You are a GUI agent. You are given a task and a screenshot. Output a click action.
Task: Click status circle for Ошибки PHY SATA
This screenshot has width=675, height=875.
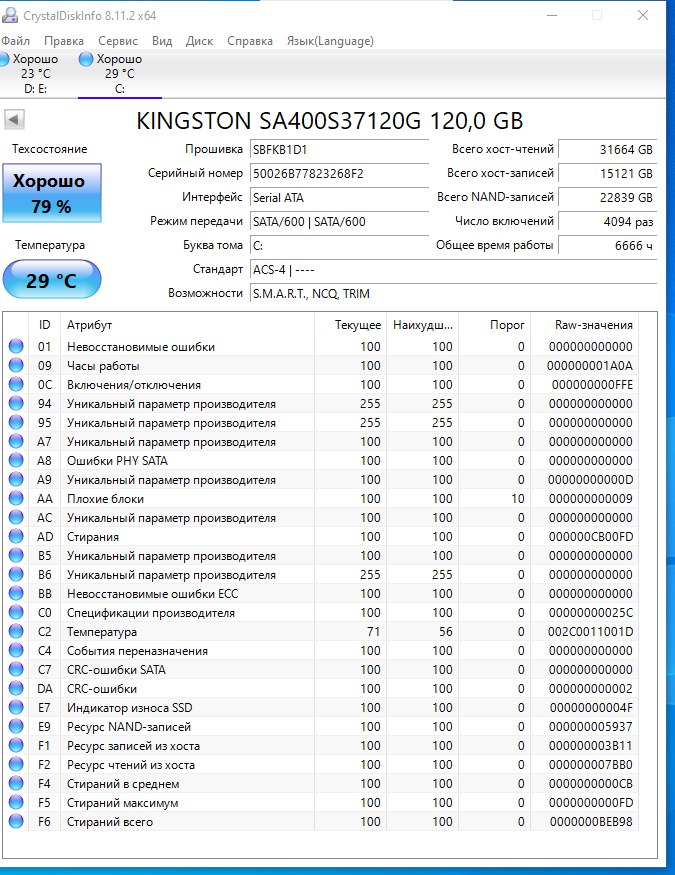click(x=16, y=460)
